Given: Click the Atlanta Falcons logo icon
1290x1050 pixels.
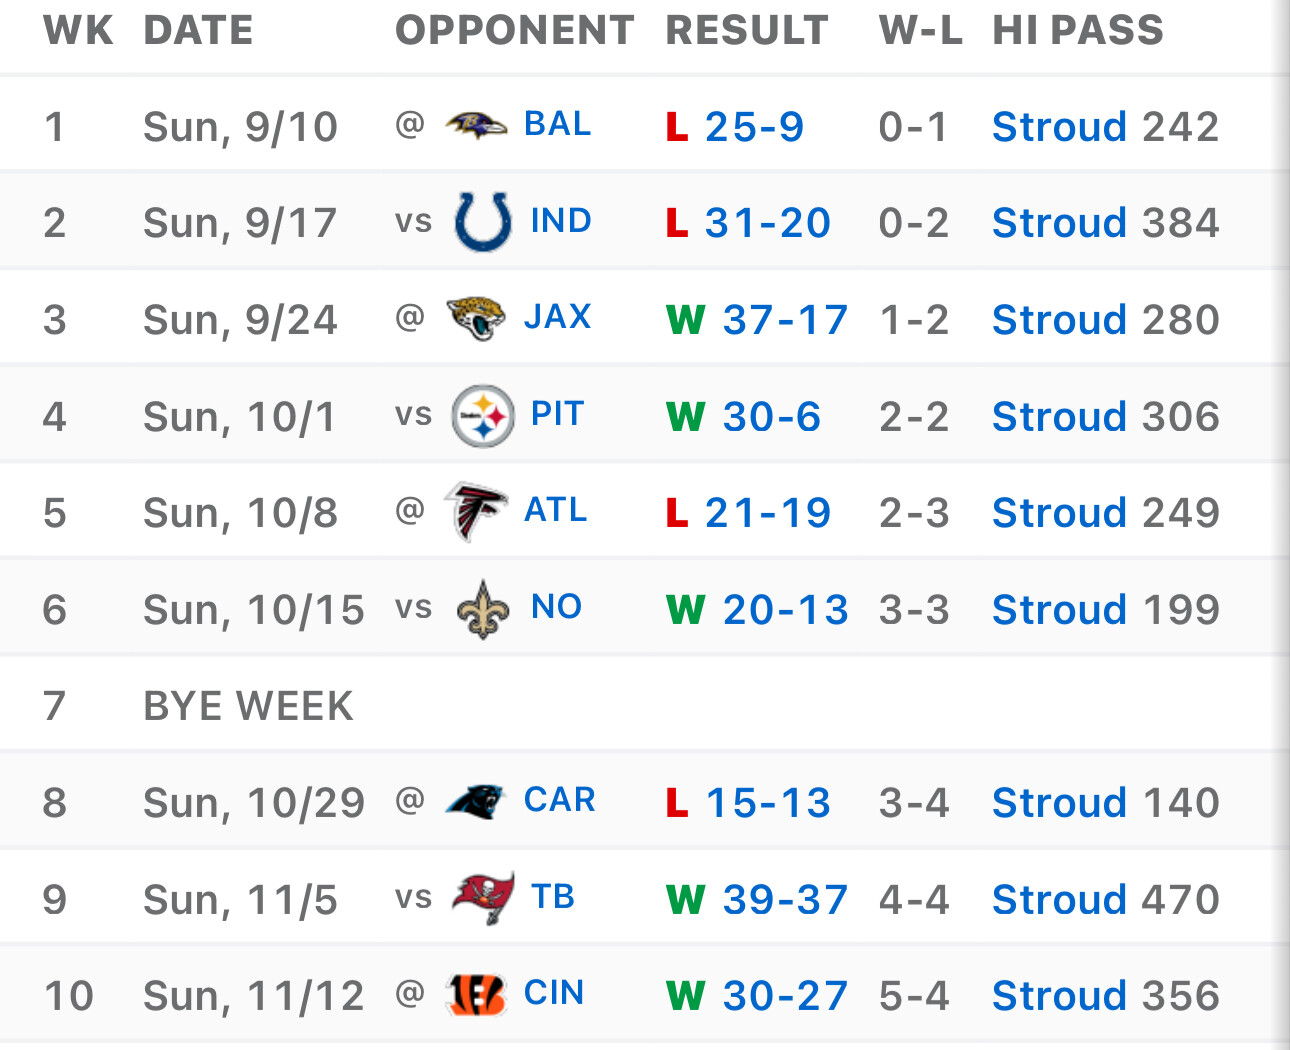Looking at the screenshot, I should coord(476,511).
